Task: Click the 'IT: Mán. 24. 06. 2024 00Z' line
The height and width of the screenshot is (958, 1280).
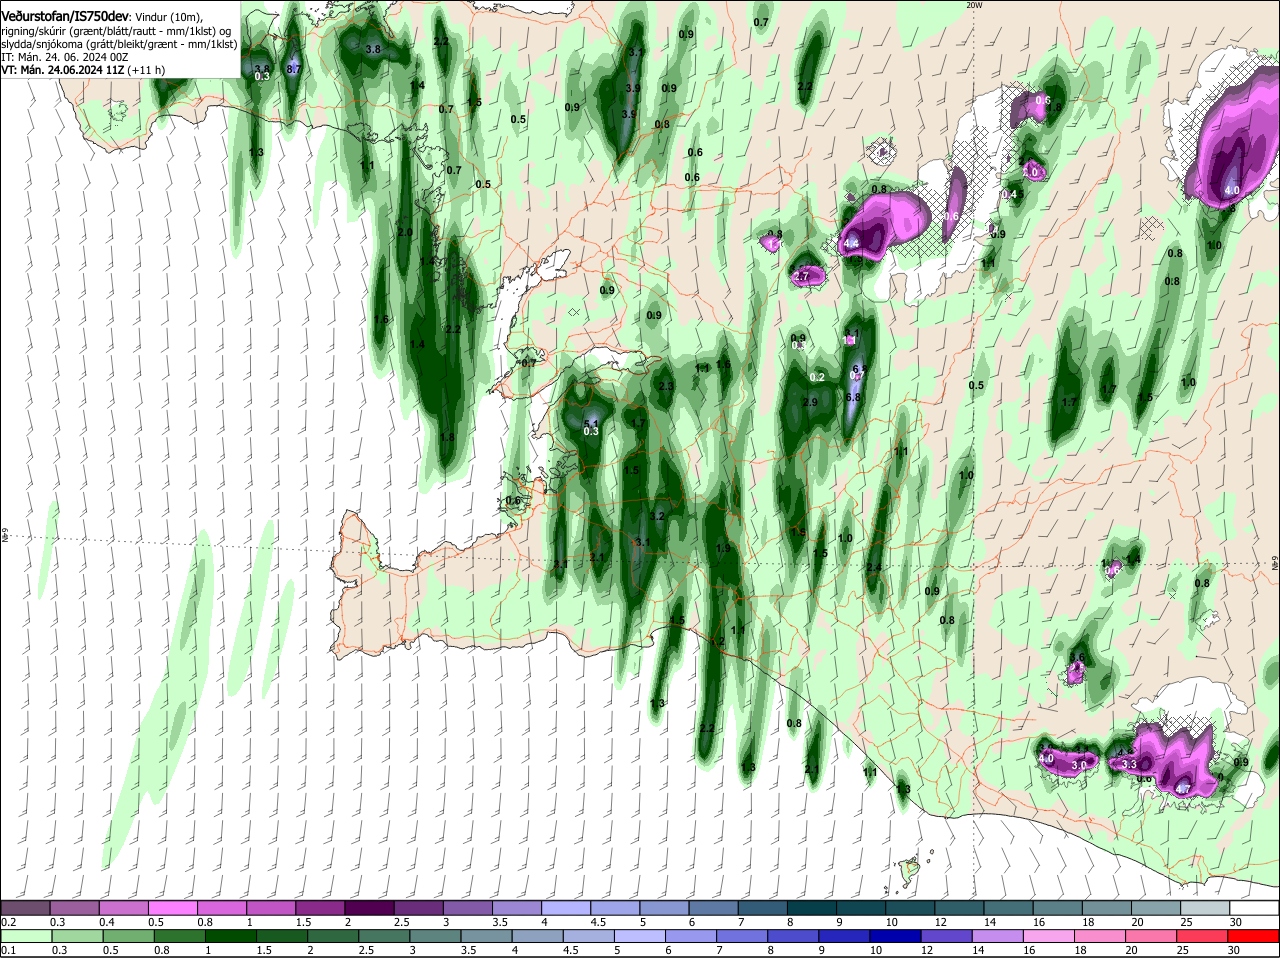Action: 65,57
